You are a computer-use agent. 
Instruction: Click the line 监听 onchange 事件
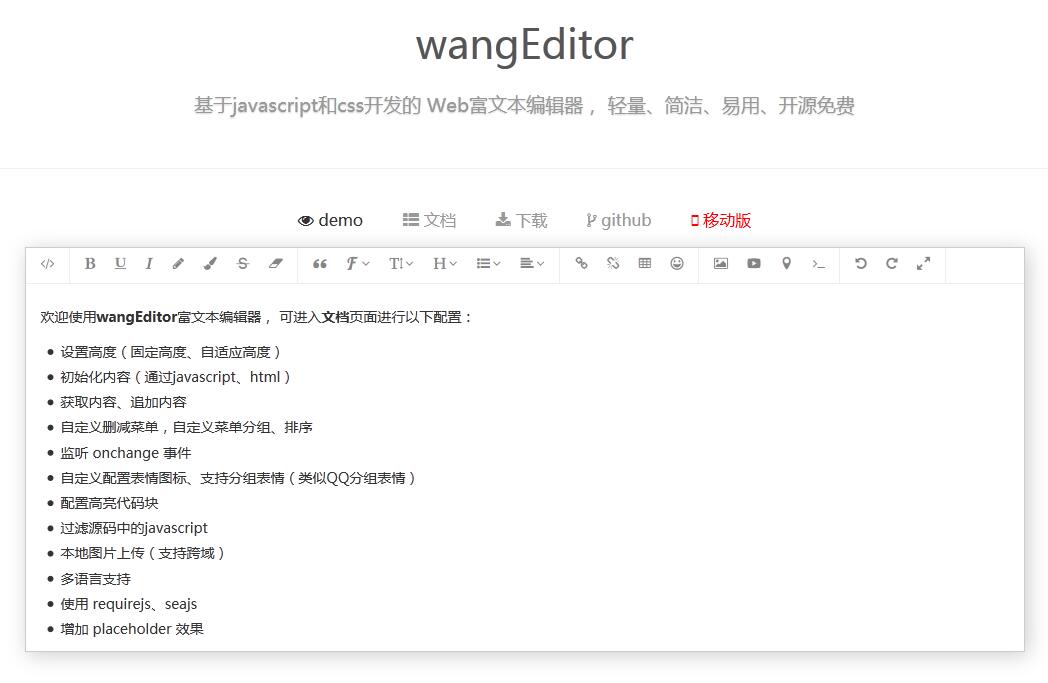point(126,453)
